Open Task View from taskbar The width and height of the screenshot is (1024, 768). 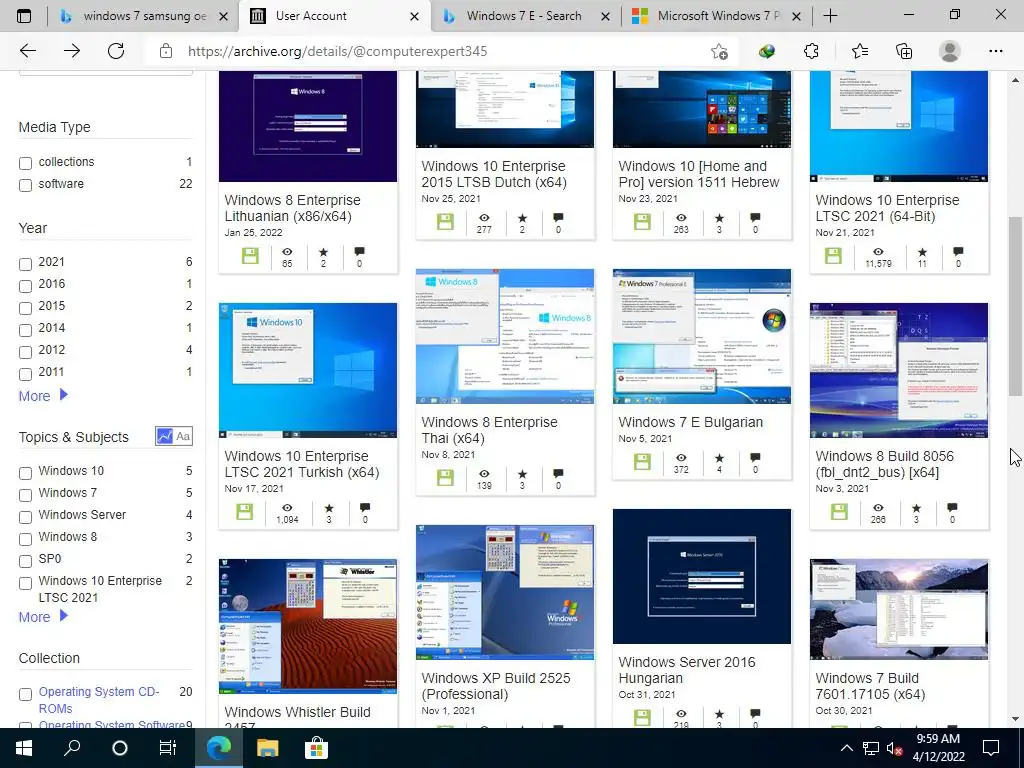click(x=168, y=748)
